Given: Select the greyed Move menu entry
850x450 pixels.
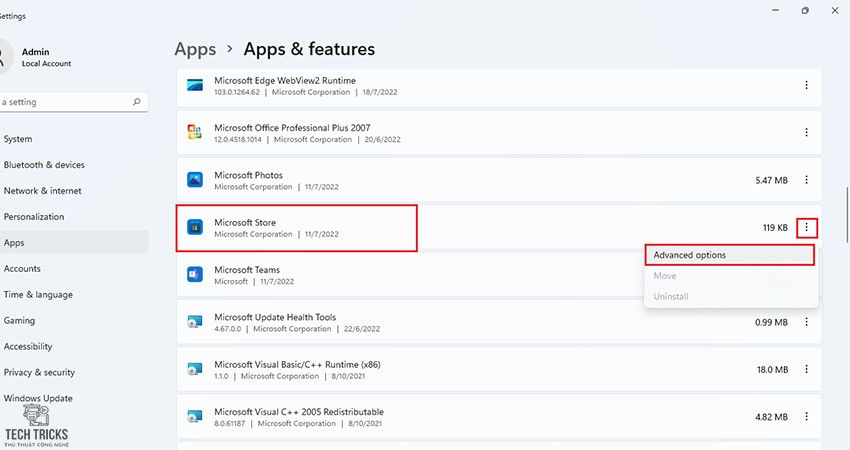Looking at the screenshot, I should tap(730, 275).
